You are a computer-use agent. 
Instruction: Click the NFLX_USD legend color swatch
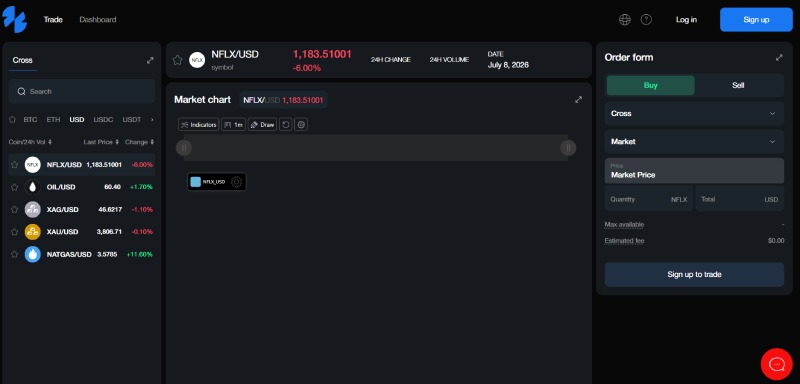tap(195, 182)
